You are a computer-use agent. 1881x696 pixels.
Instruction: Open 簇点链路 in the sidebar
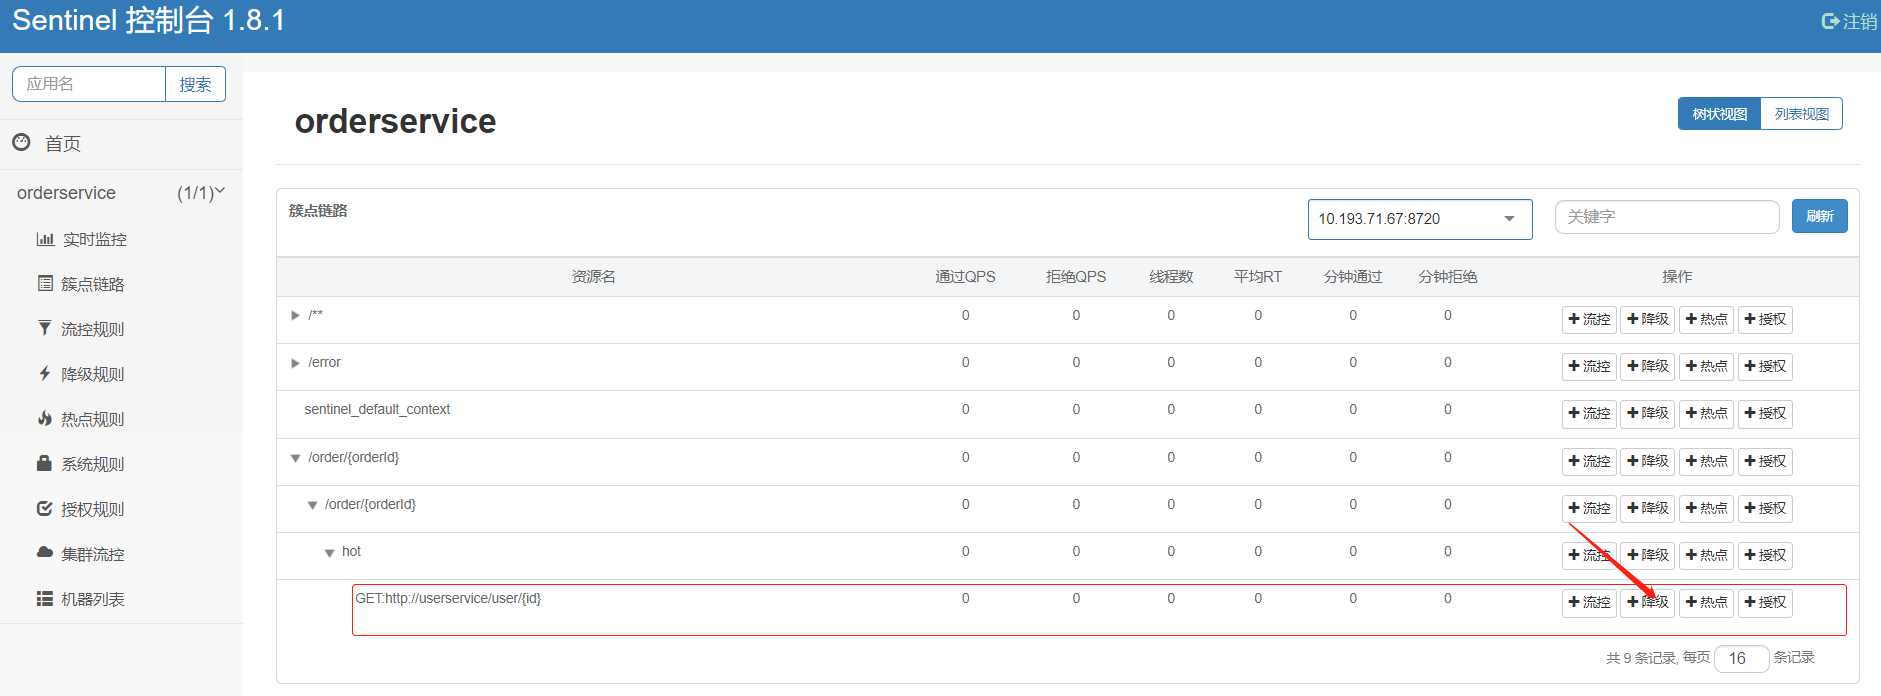click(x=93, y=285)
